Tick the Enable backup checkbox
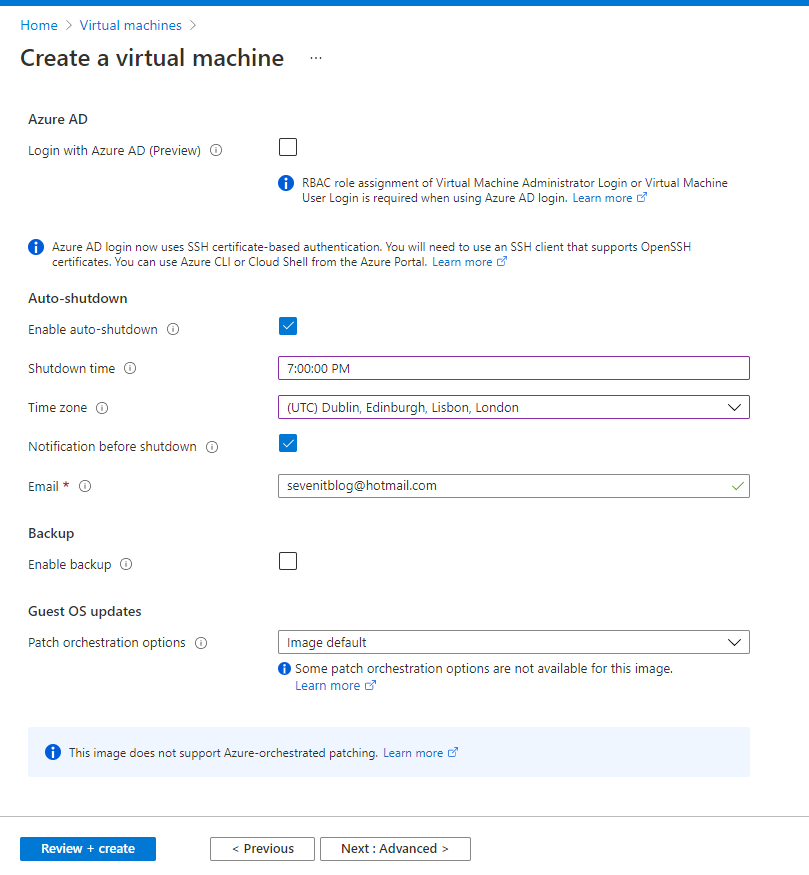809x875 pixels. (x=288, y=561)
